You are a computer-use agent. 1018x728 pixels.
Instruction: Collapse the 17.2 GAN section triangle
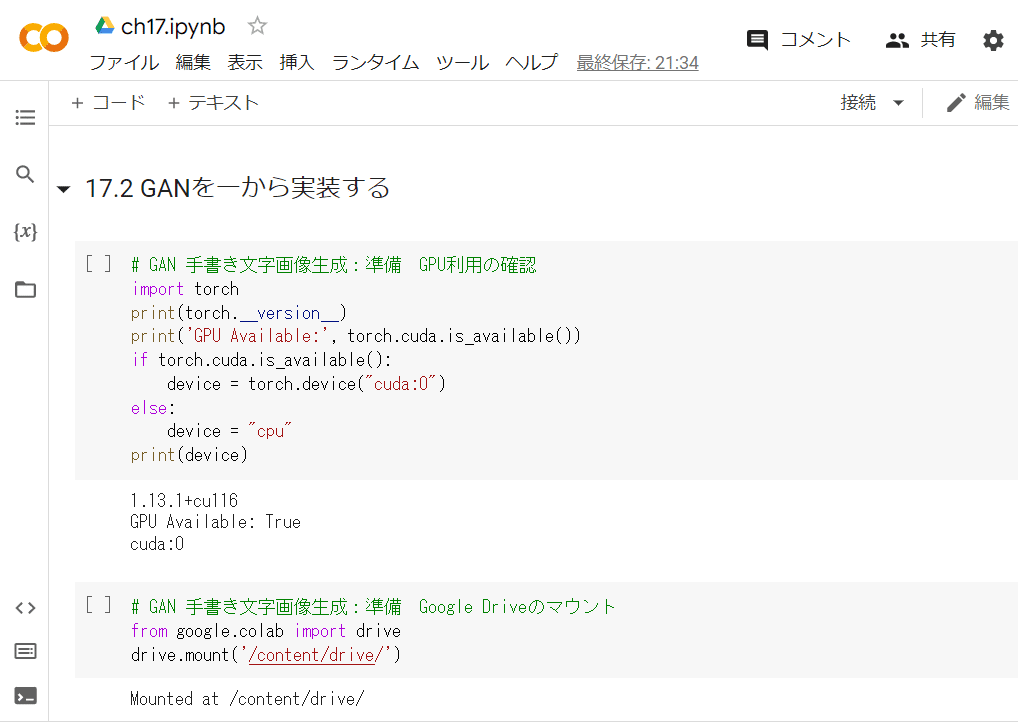[x=64, y=190]
